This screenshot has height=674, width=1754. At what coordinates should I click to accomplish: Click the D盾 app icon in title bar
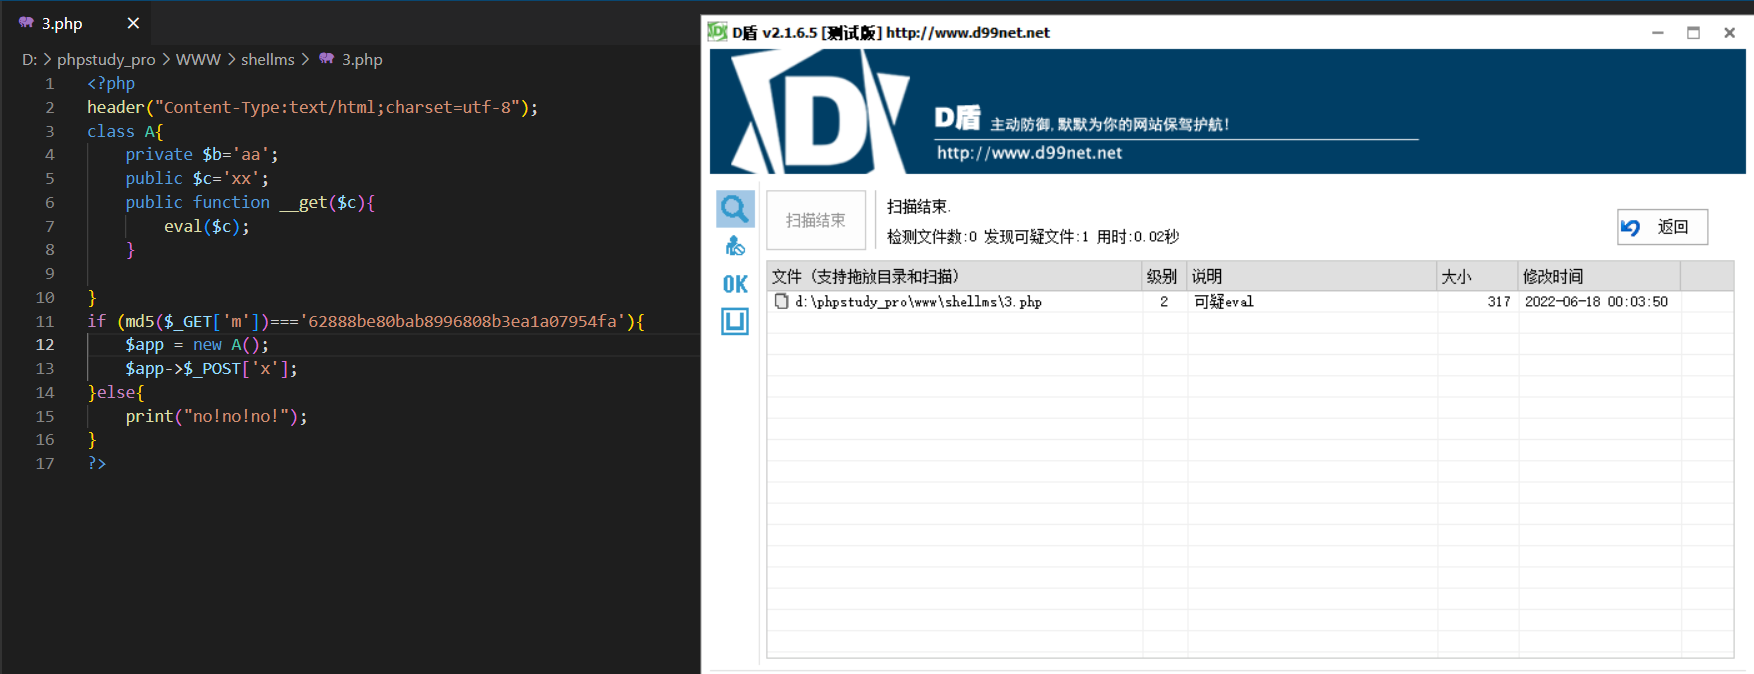click(x=717, y=32)
